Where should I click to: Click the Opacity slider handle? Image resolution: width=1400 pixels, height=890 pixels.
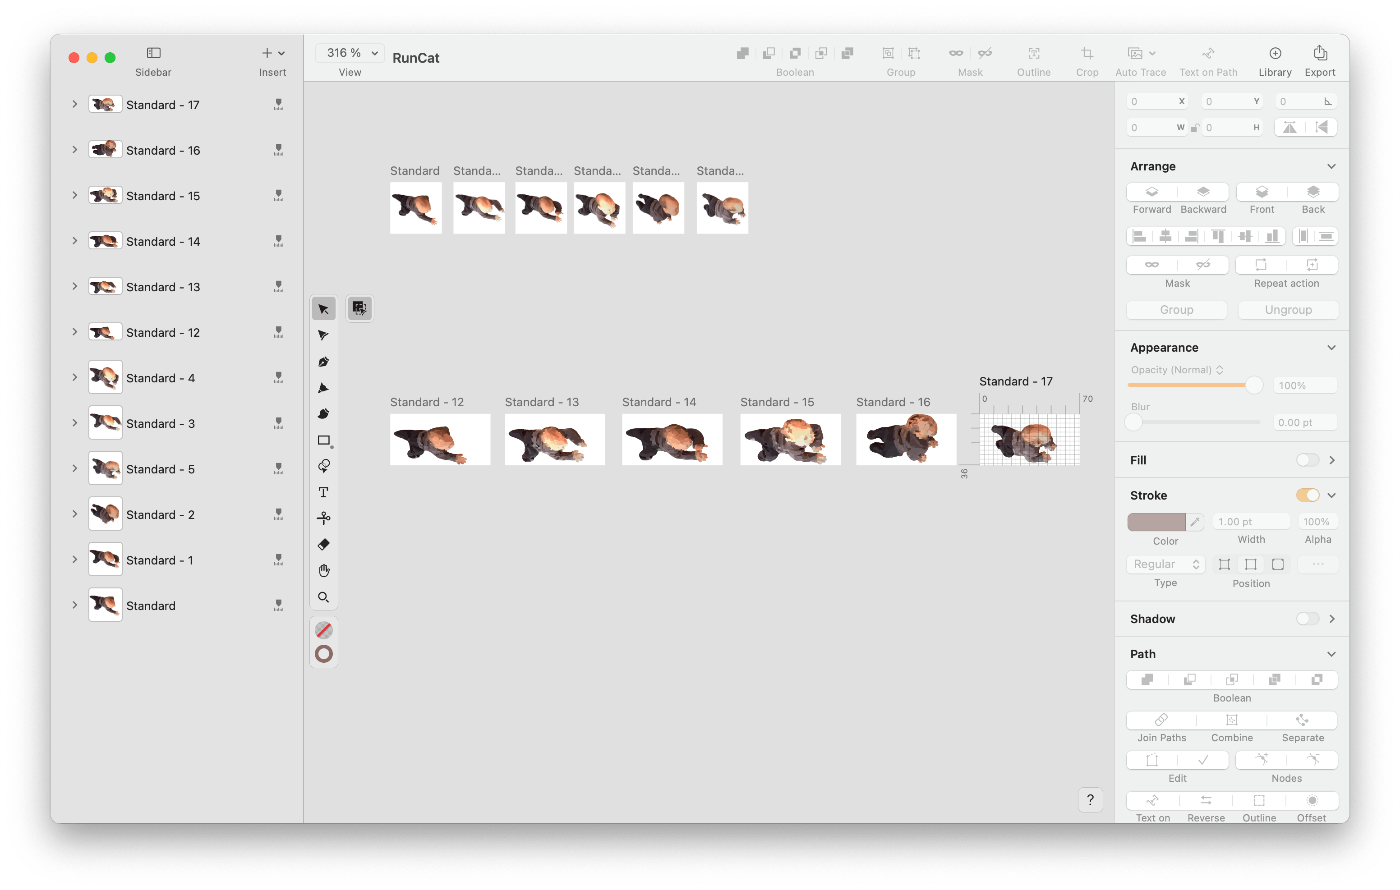click(1254, 385)
